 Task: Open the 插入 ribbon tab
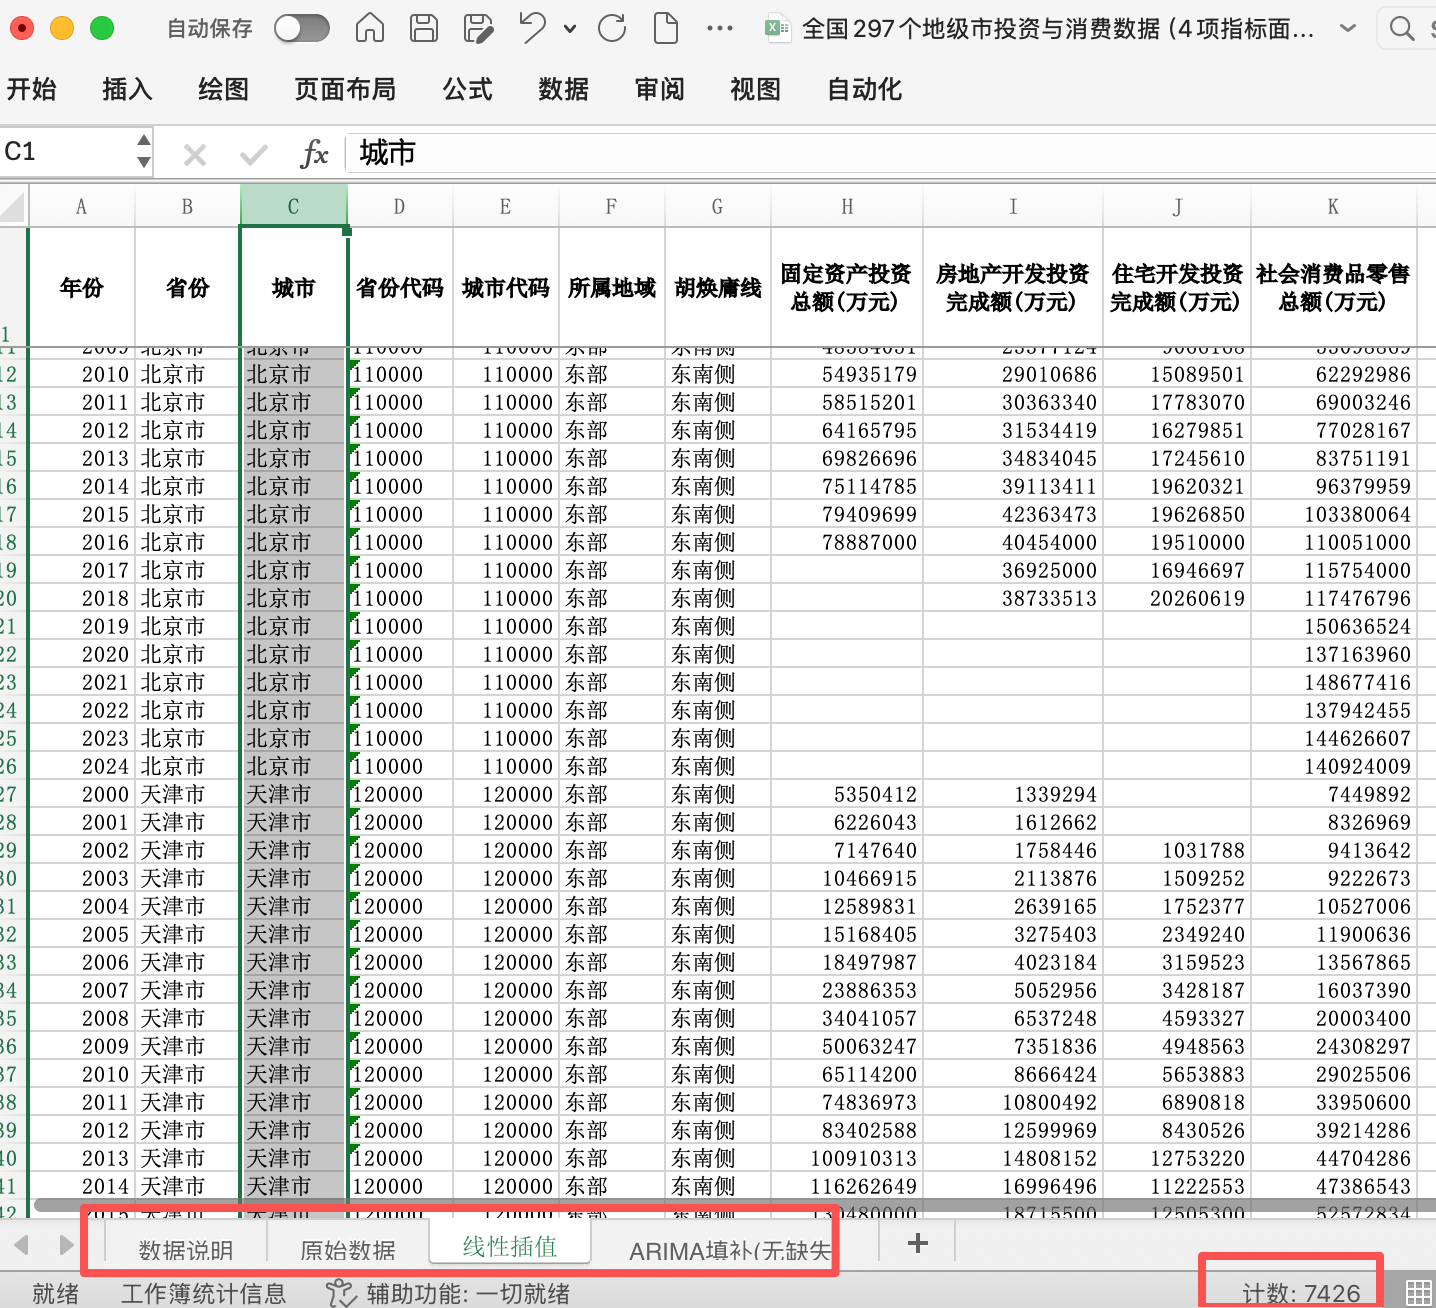127,89
